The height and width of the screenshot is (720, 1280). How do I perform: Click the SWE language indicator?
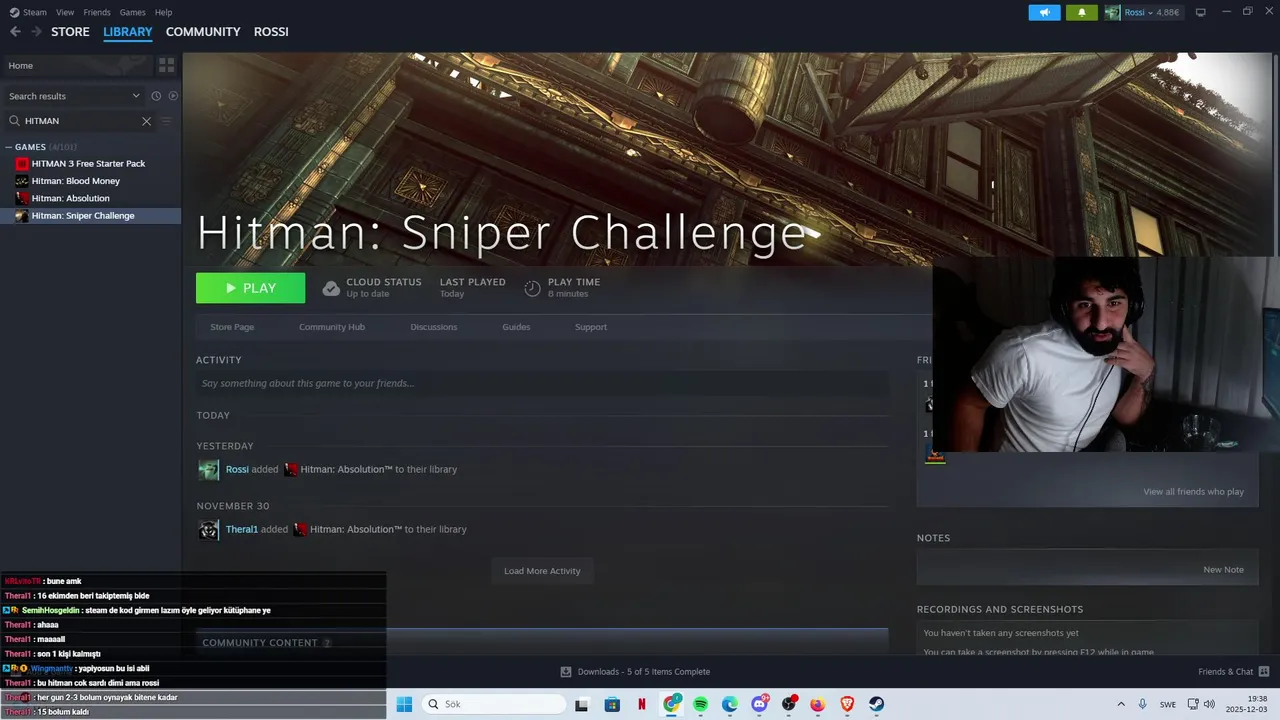click(1168, 704)
